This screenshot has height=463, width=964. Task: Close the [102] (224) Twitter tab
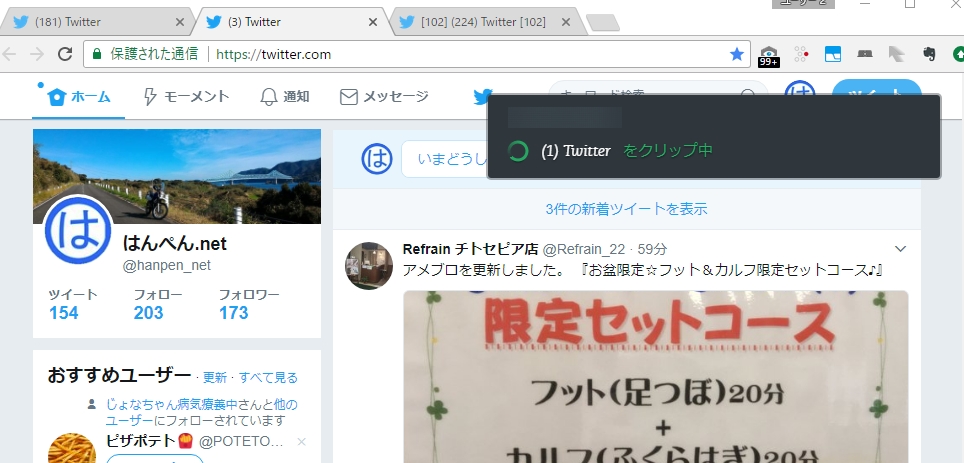[x=566, y=22]
